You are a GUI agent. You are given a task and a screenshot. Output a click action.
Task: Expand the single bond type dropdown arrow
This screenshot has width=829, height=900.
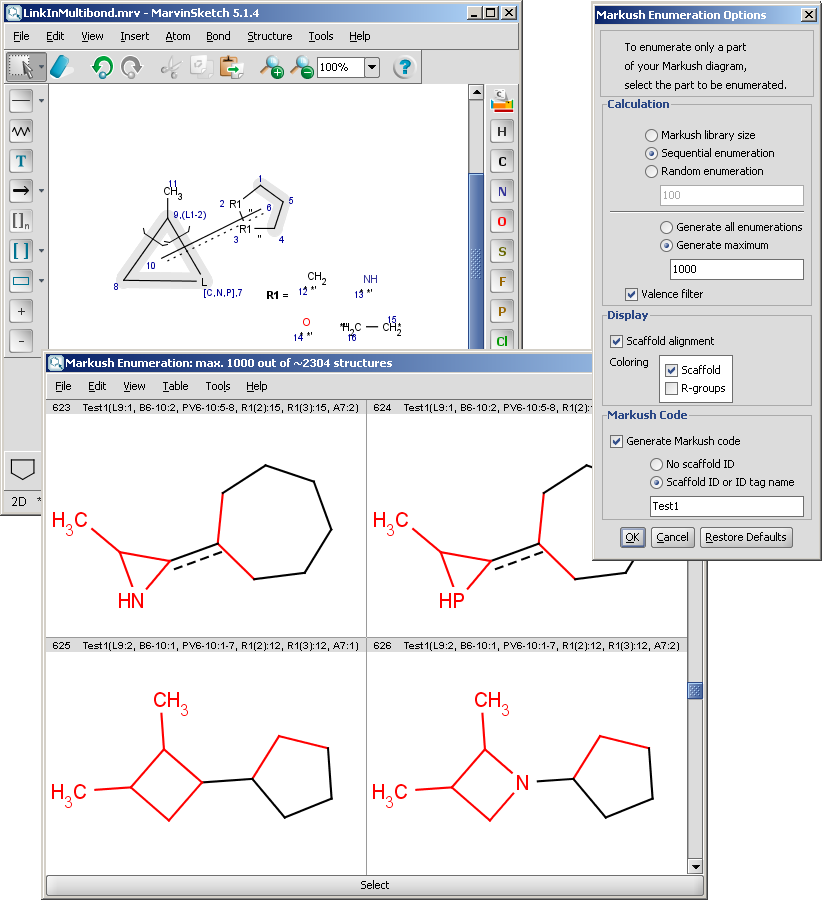coord(42,101)
